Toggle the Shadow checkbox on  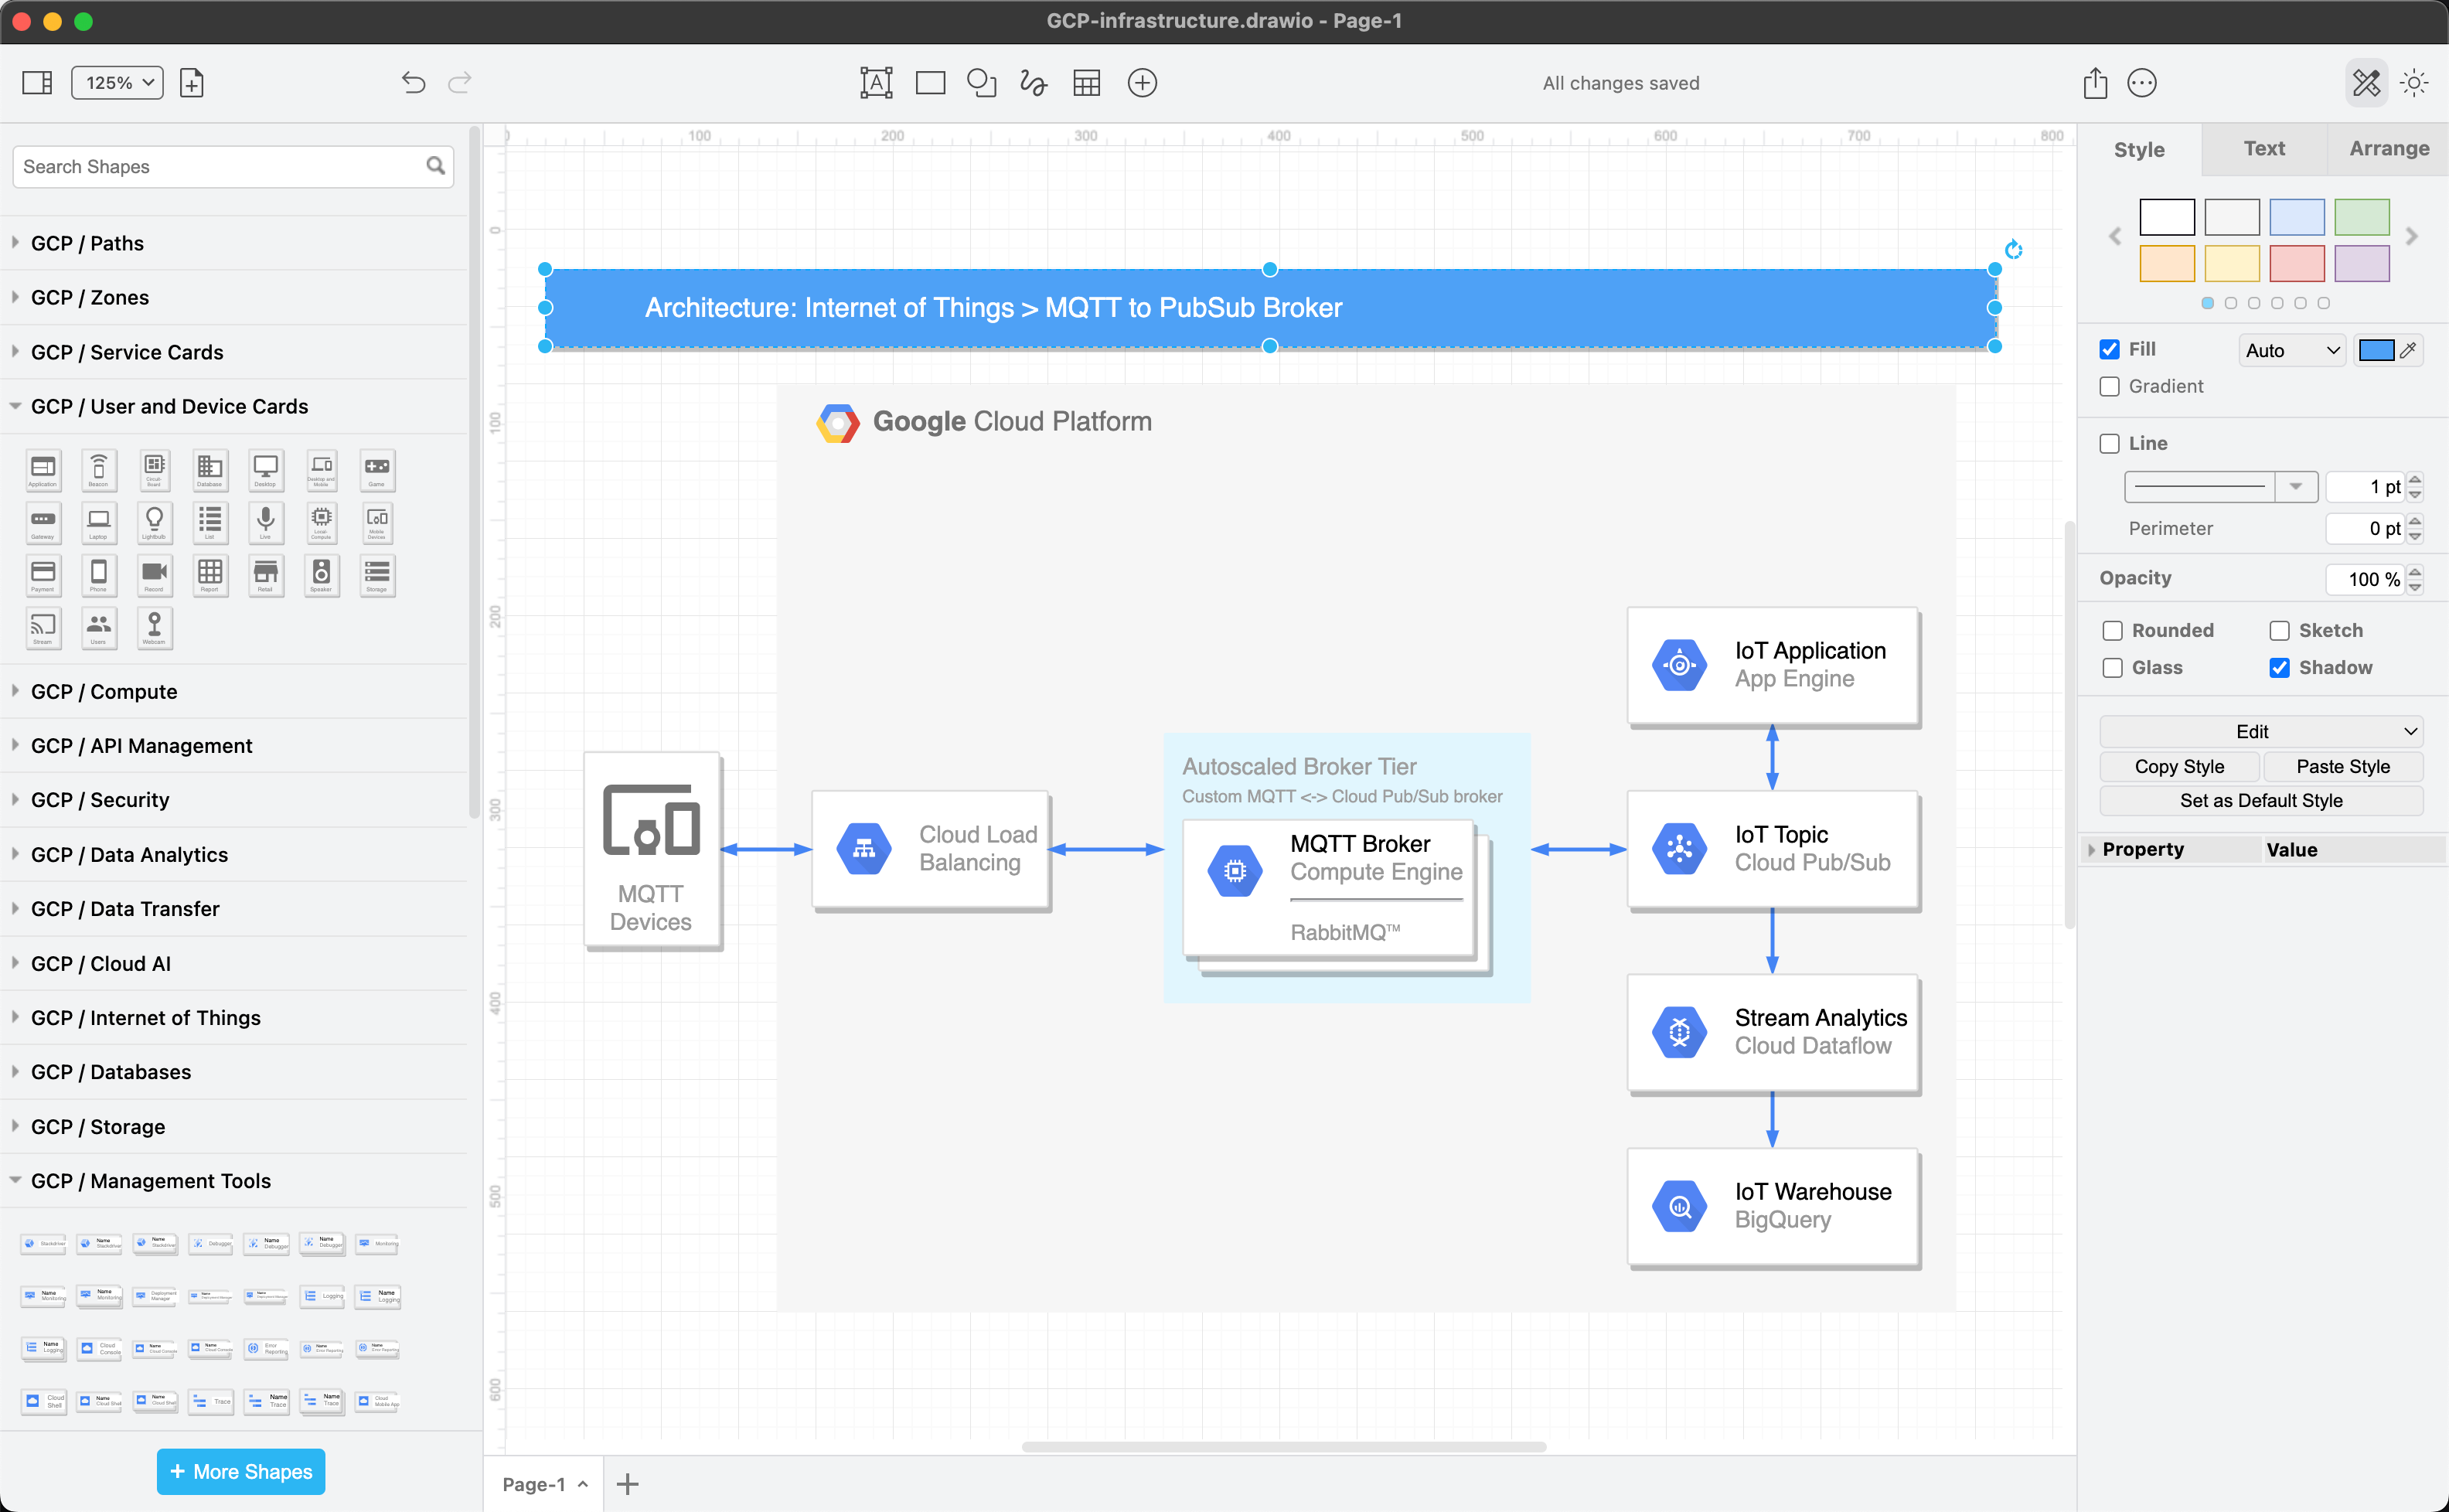click(2280, 667)
